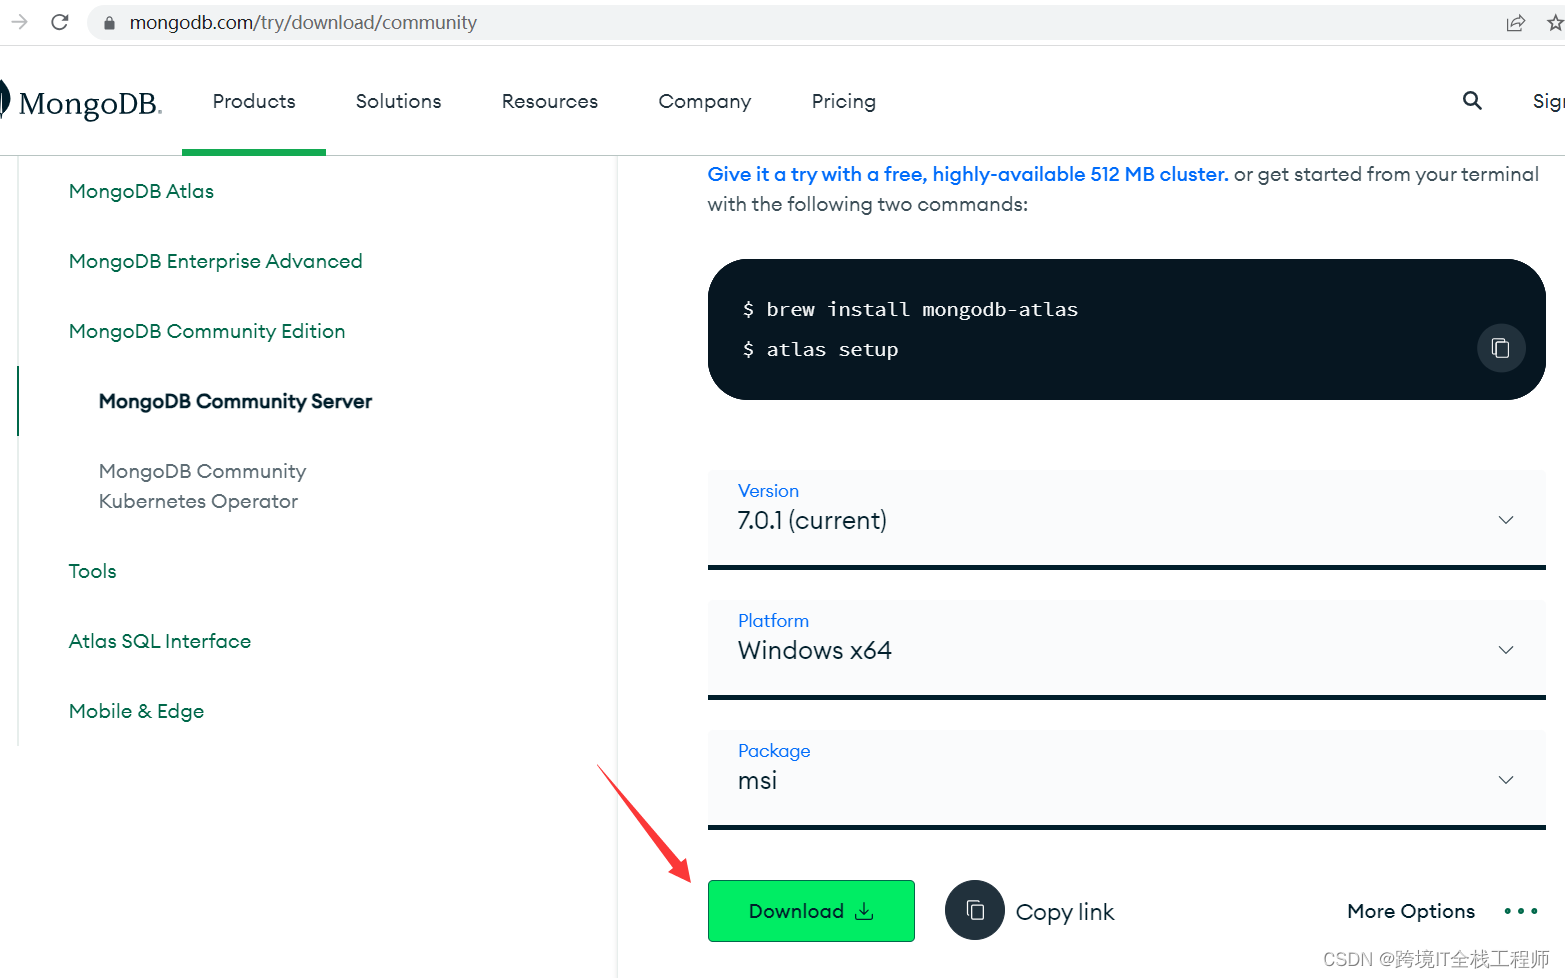1565x978 pixels.
Task: Click the share page icon in address bar
Action: (x=1516, y=23)
